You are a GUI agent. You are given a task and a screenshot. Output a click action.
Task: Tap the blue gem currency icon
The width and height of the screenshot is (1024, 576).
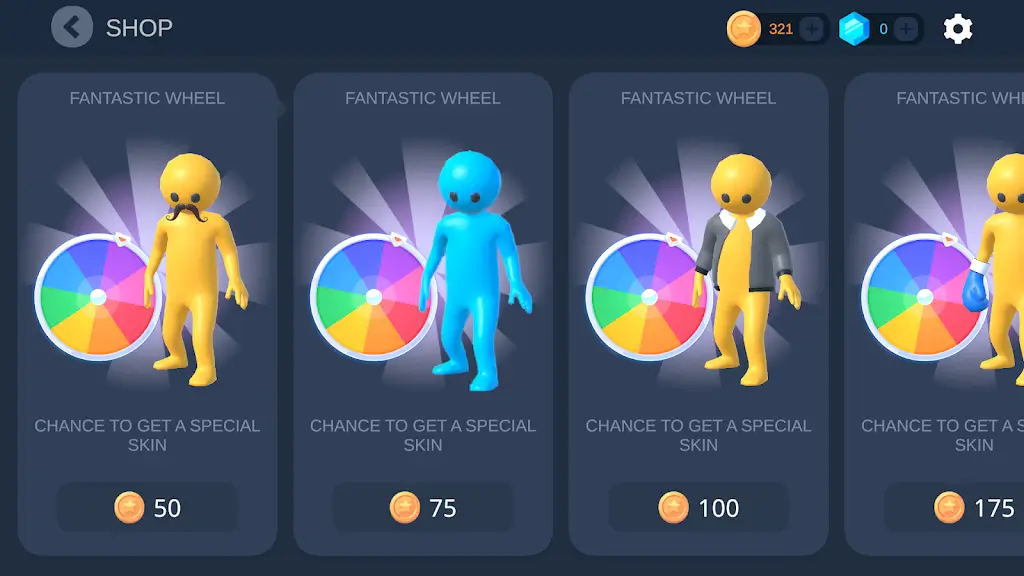click(854, 29)
